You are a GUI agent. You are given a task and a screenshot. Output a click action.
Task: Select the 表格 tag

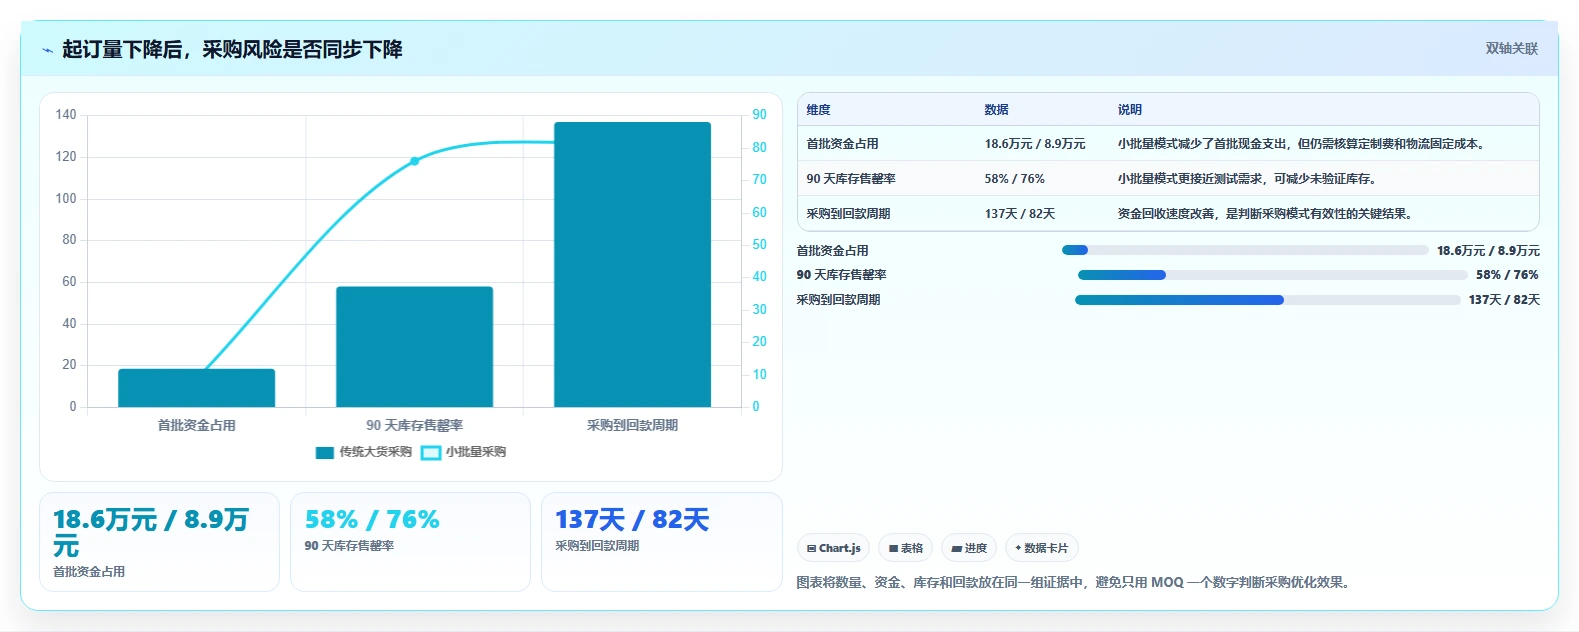(905, 548)
